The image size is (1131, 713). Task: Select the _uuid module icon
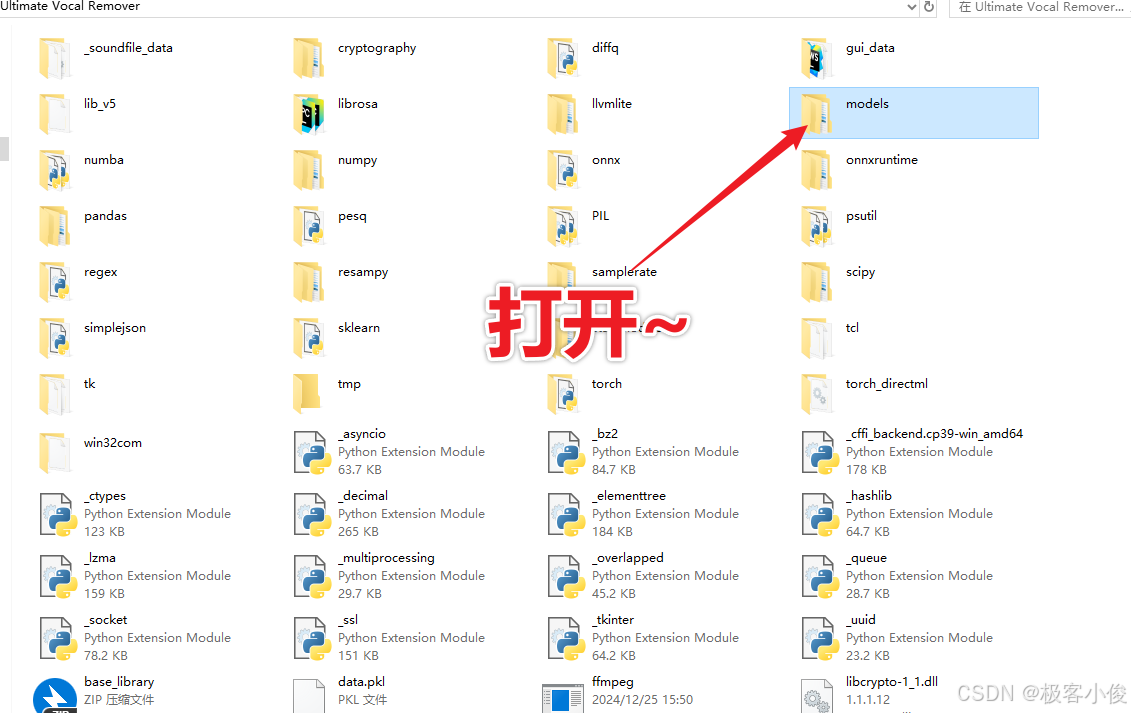click(820, 639)
